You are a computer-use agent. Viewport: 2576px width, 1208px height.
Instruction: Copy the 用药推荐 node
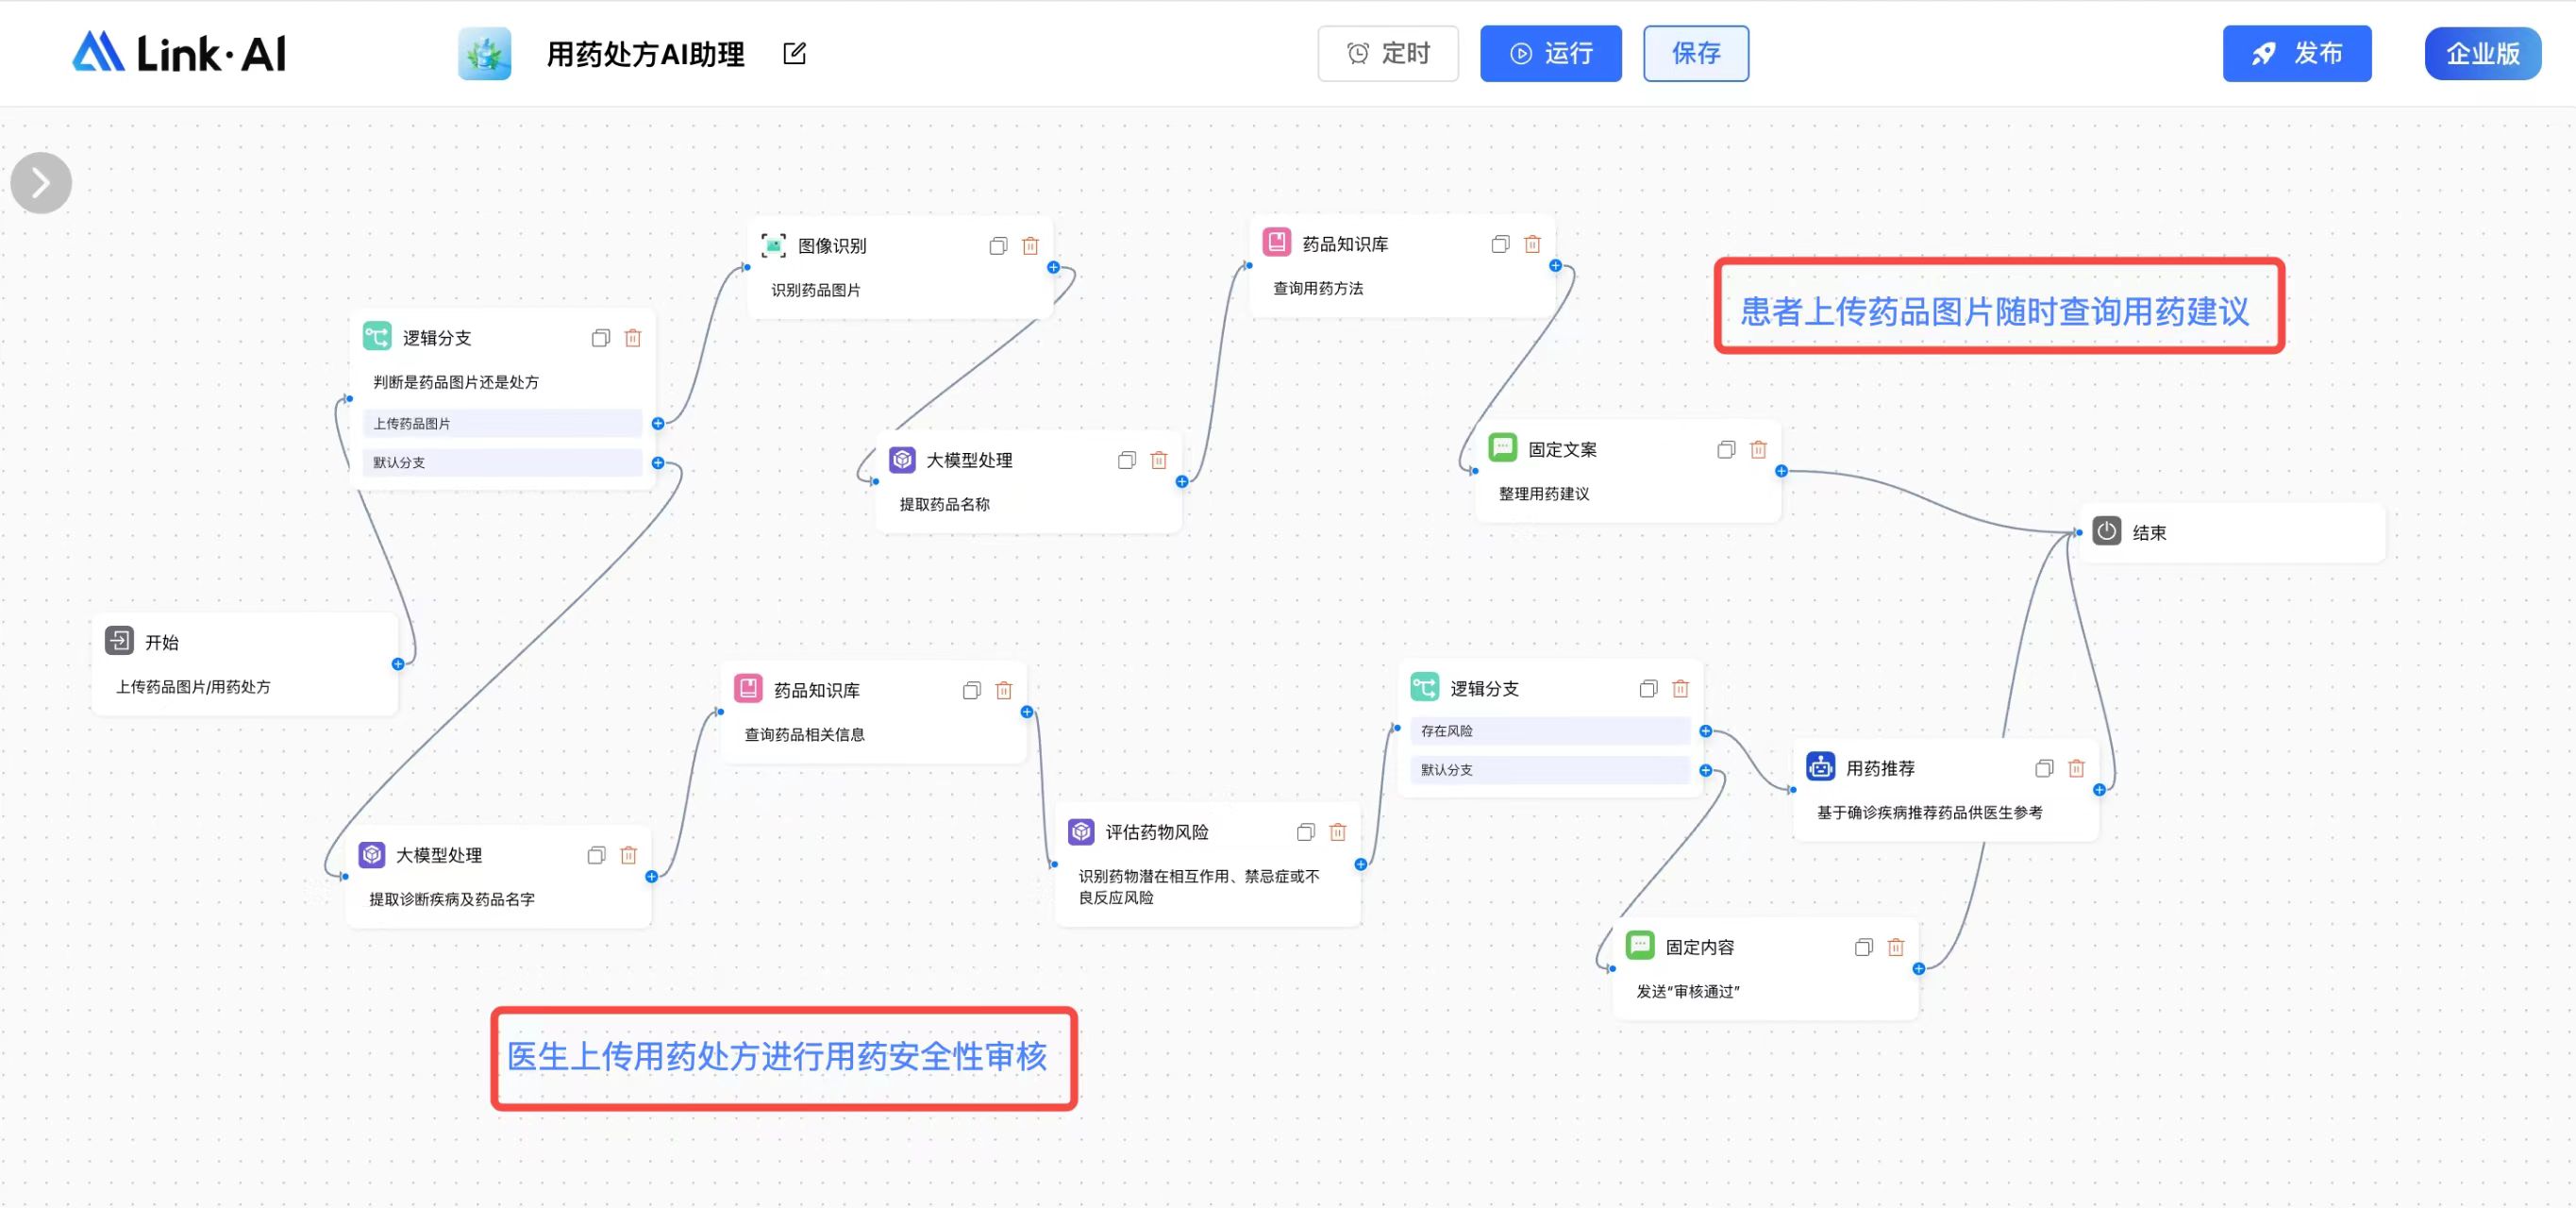point(2044,769)
